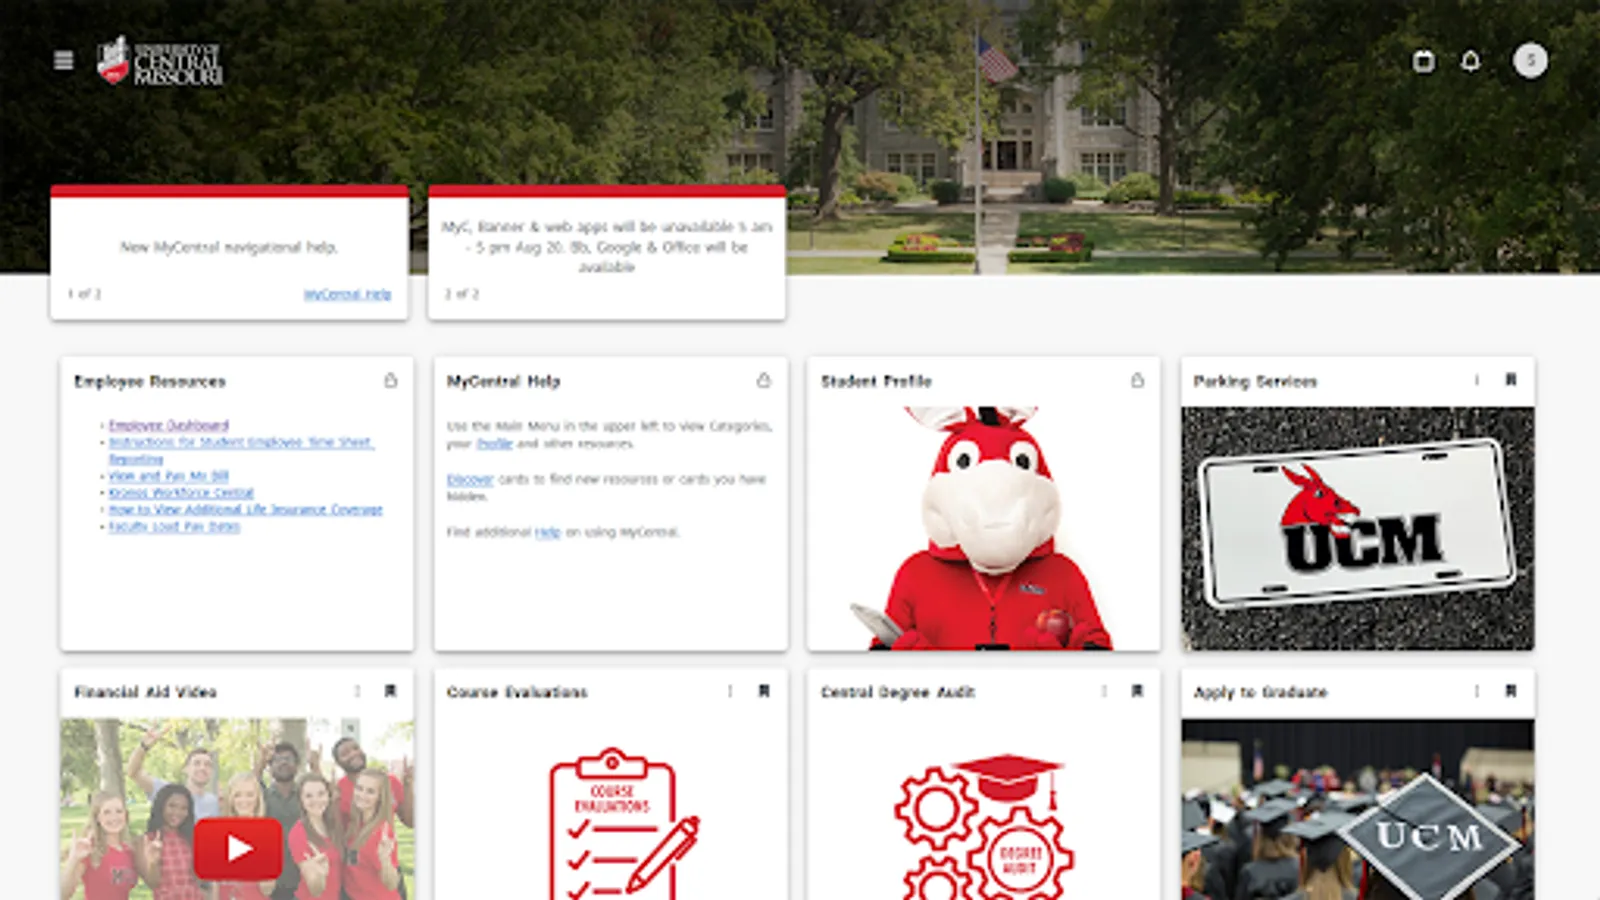Click the Profile link in MyCentral Help
The image size is (1600, 900).
pyautogui.click(x=494, y=444)
